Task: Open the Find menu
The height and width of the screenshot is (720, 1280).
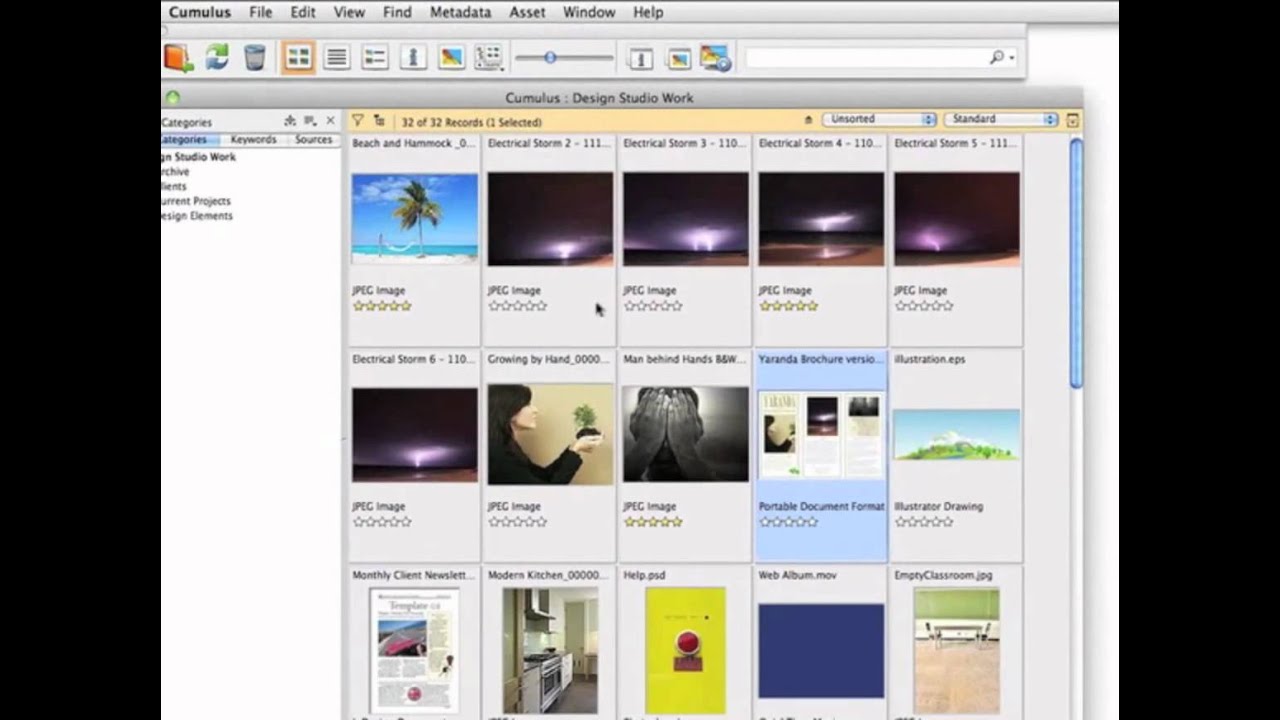Action: [x=397, y=12]
